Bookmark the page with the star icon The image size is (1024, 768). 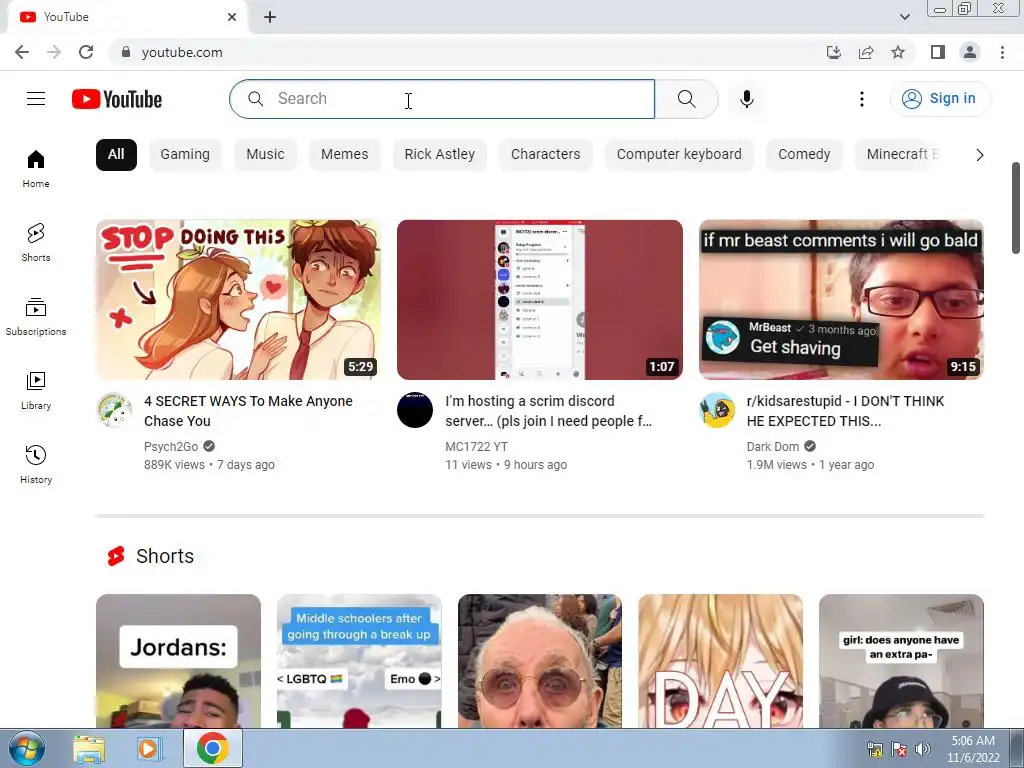tap(898, 52)
